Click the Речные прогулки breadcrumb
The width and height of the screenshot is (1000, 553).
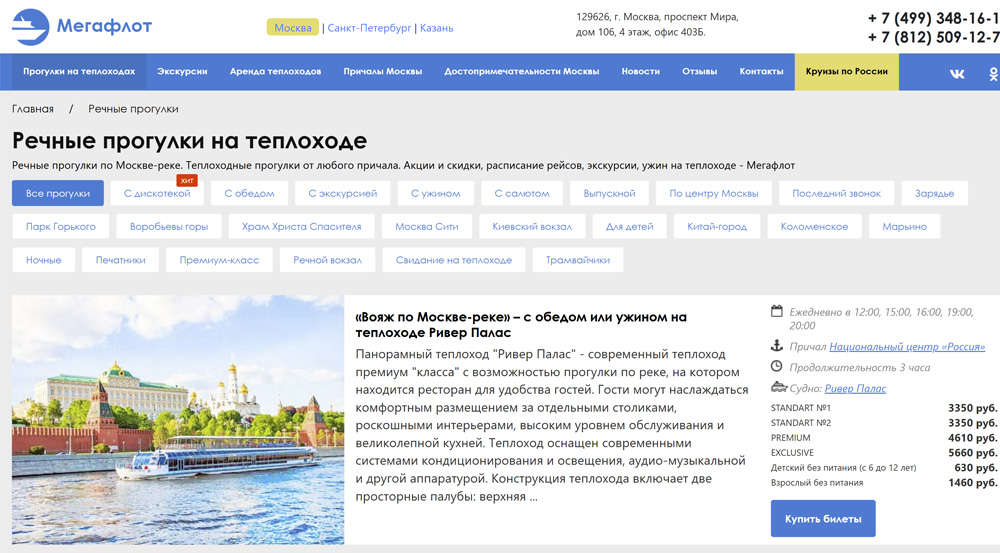click(x=133, y=109)
